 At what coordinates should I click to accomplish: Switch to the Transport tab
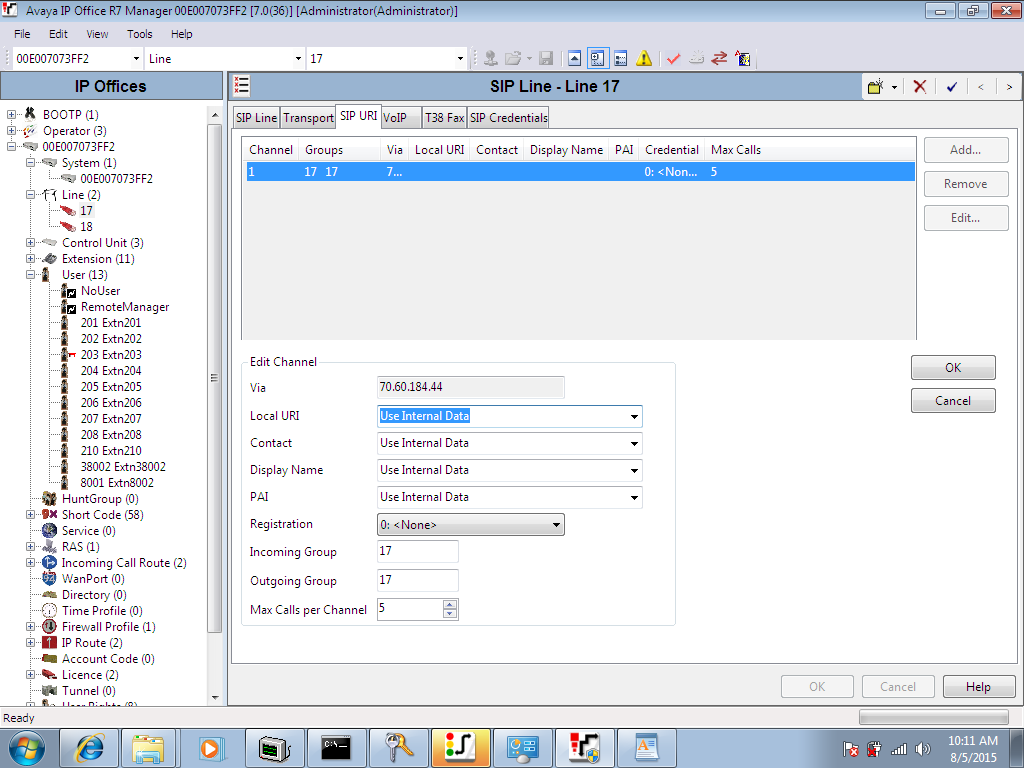click(x=308, y=118)
